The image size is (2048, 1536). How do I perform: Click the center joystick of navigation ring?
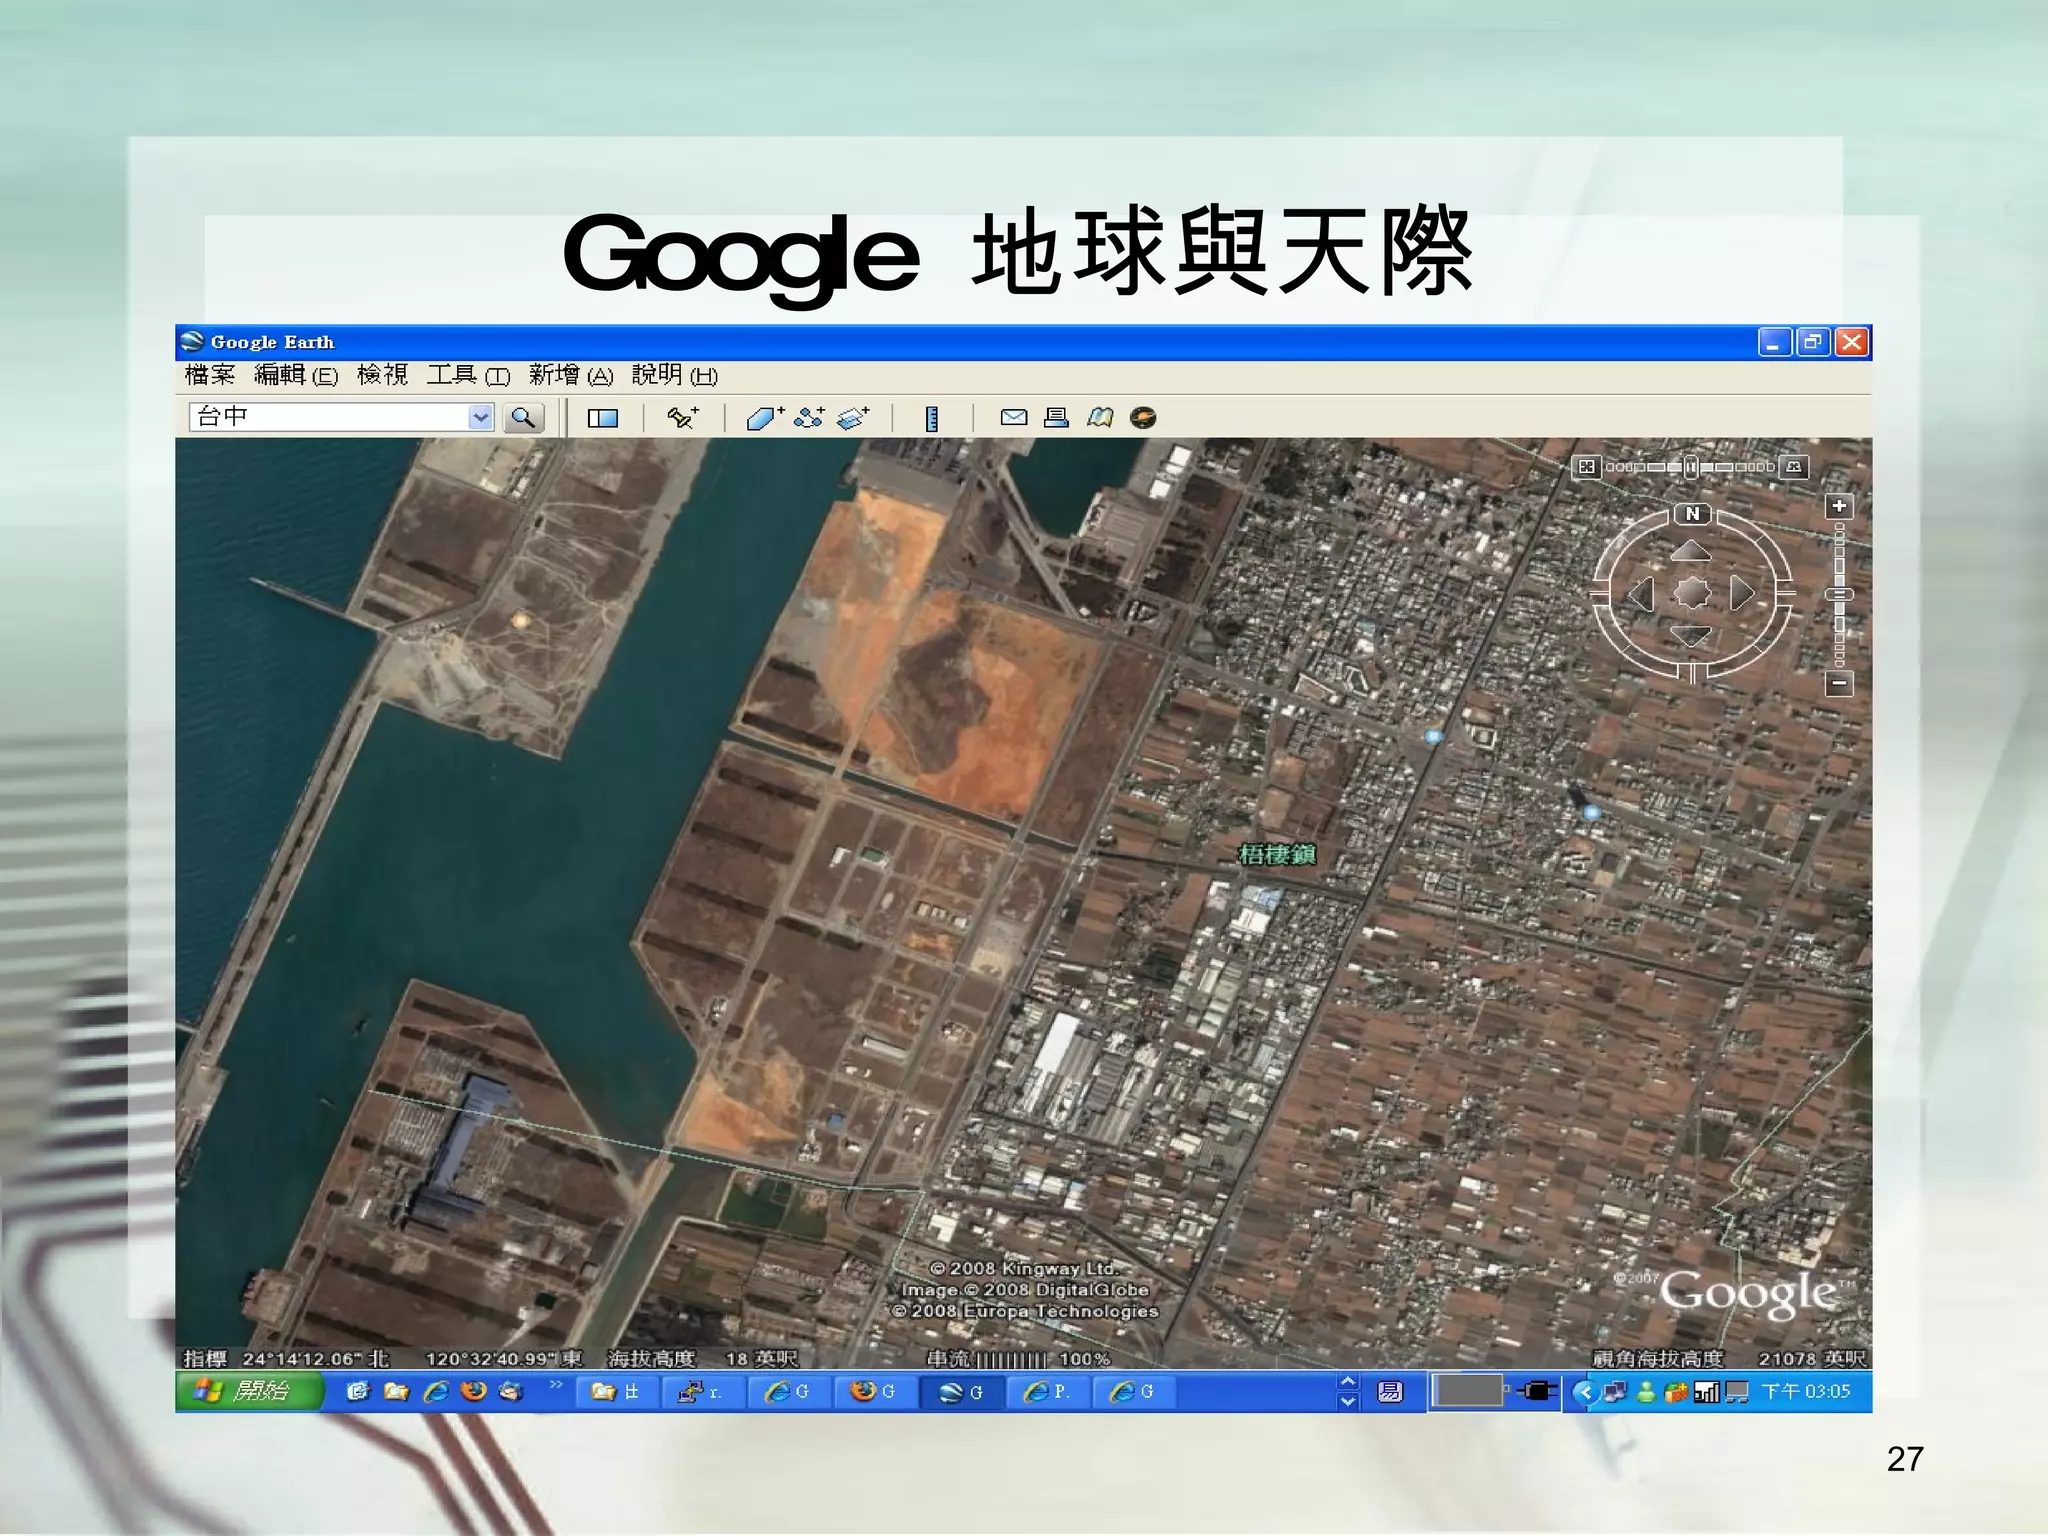(1691, 592)
